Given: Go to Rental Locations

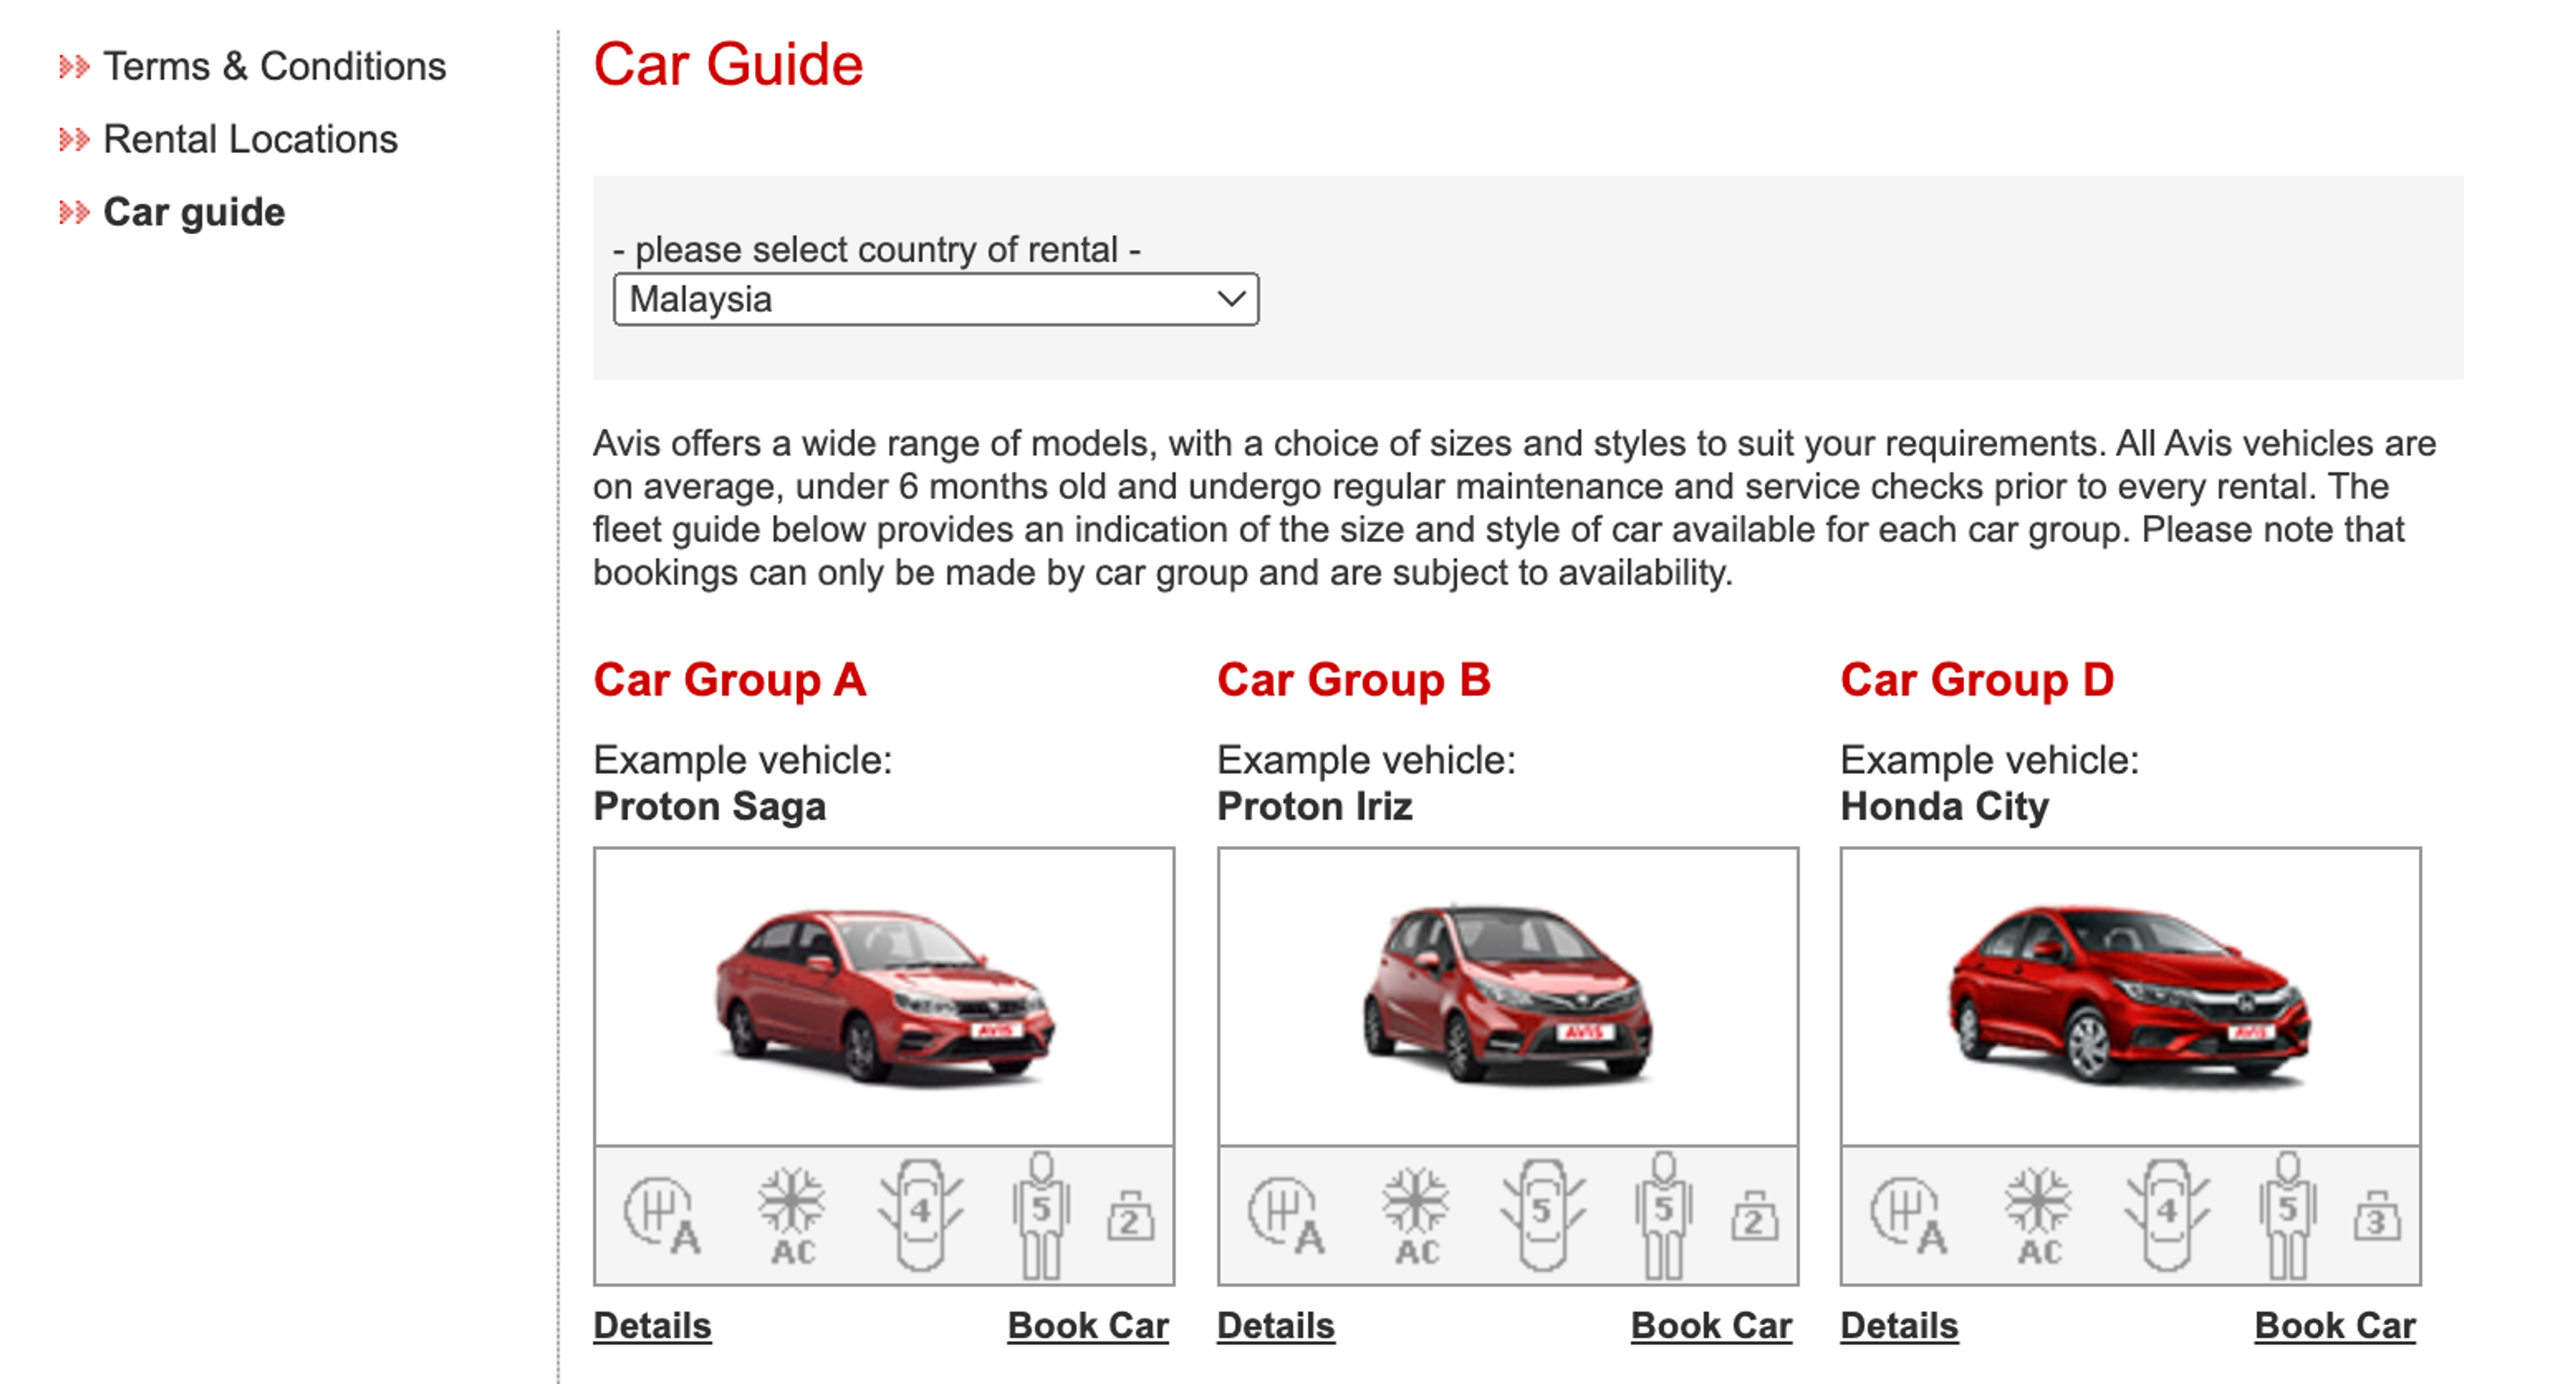Looking at the screenshot, I should (x=251, y=139).
